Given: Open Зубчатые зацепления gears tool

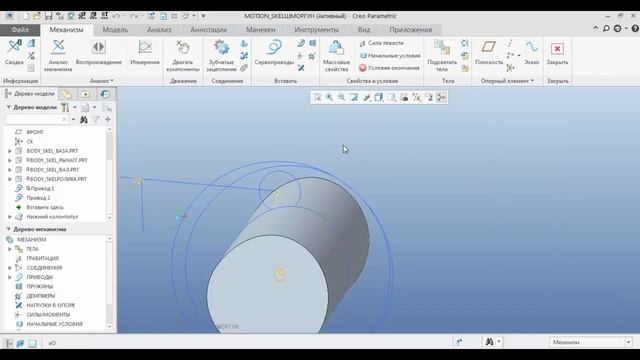Looking at the screenshot, I should [x=221, y=55].
